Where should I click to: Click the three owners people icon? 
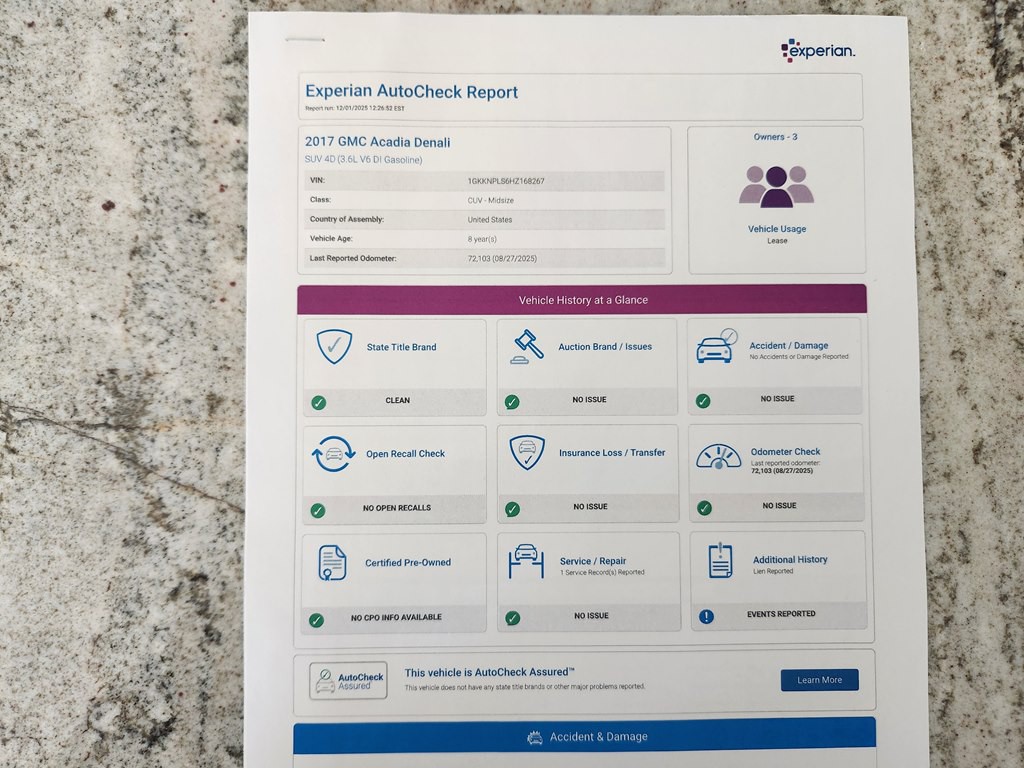tap(776, 185)
